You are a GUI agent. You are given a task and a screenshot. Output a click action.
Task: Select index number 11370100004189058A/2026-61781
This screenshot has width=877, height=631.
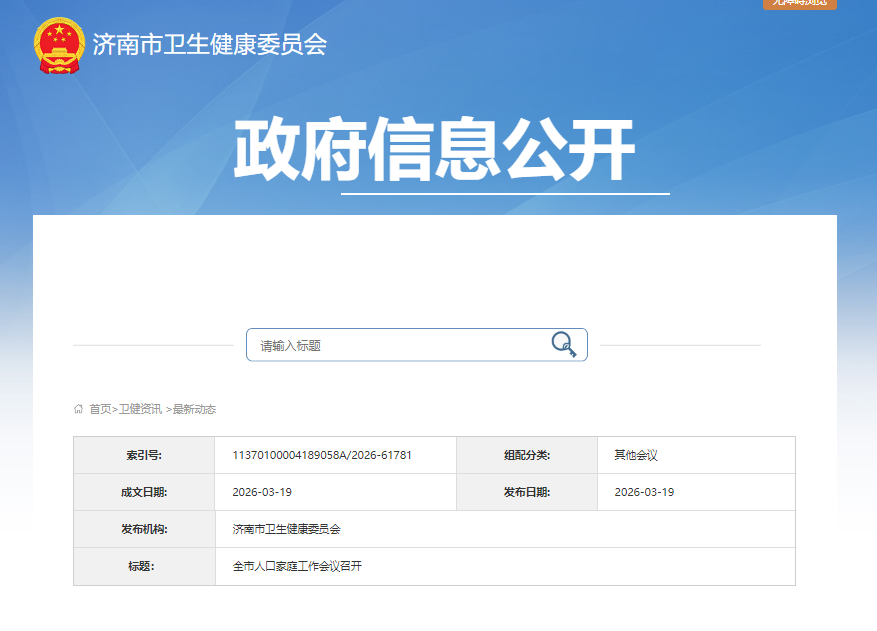coord(322,455)
